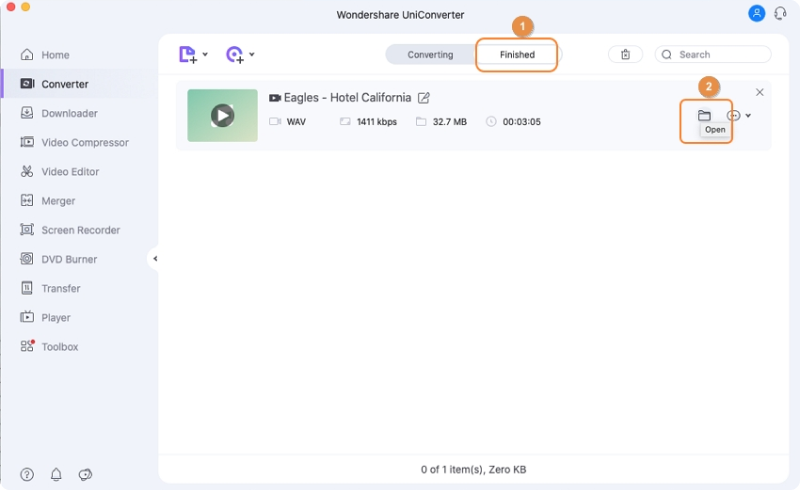Image resolution: width=800 pixels, height=490 pixels.
Task: Expand the more options arrow on file row
Action: [x=748, y=116]
